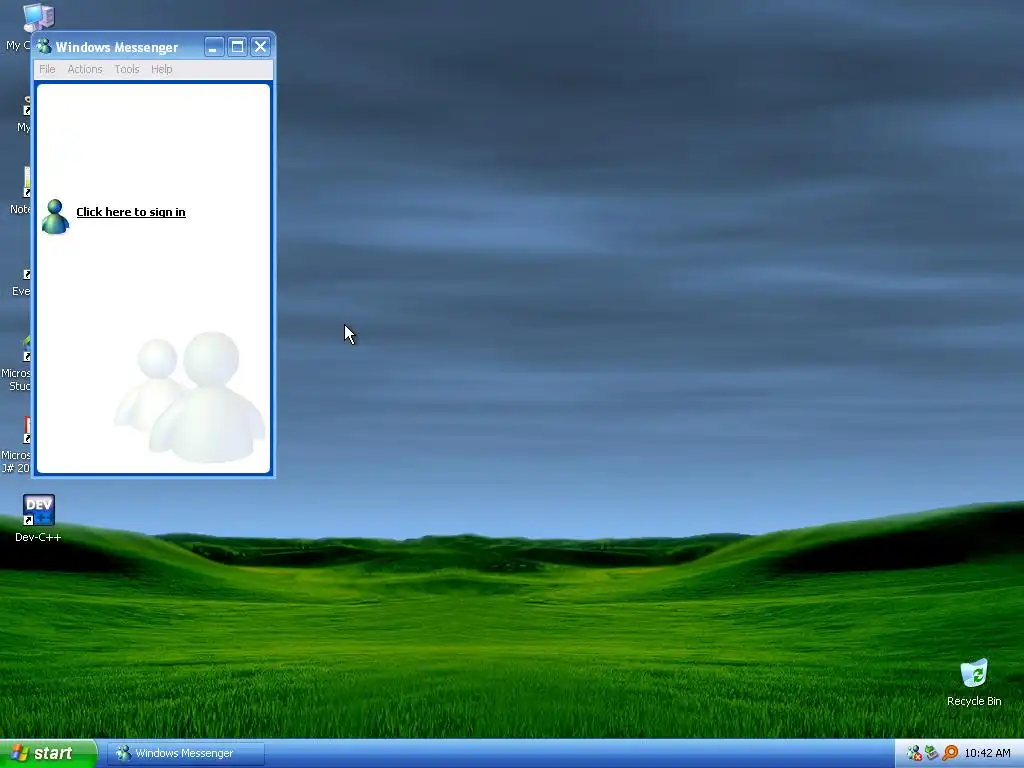Open the Actions menu
Screen dimensions: 1024x768
point(85,69)
